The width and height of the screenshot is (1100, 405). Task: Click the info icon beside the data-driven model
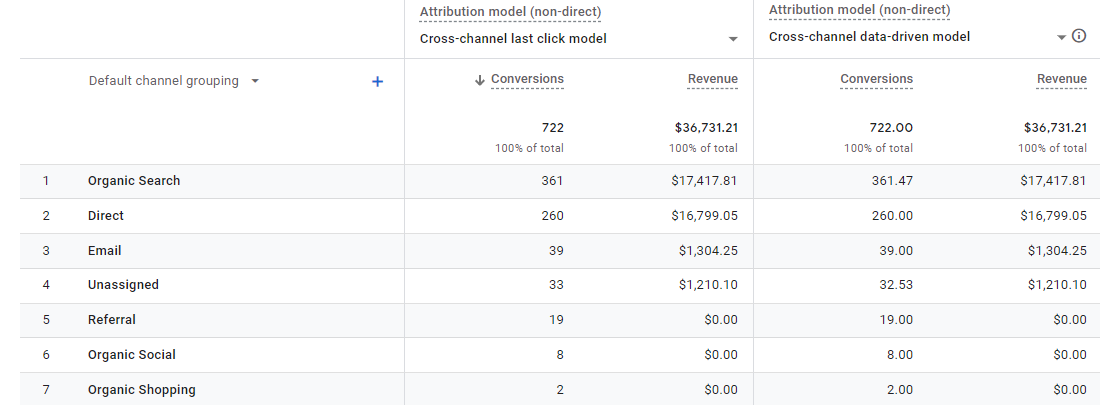1079,36
